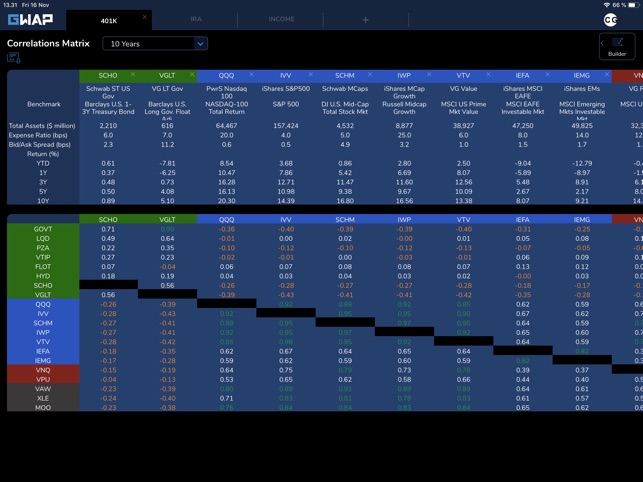Click the Correlations Matrix title
Screen dimensions: 643x482
(48, 43)
